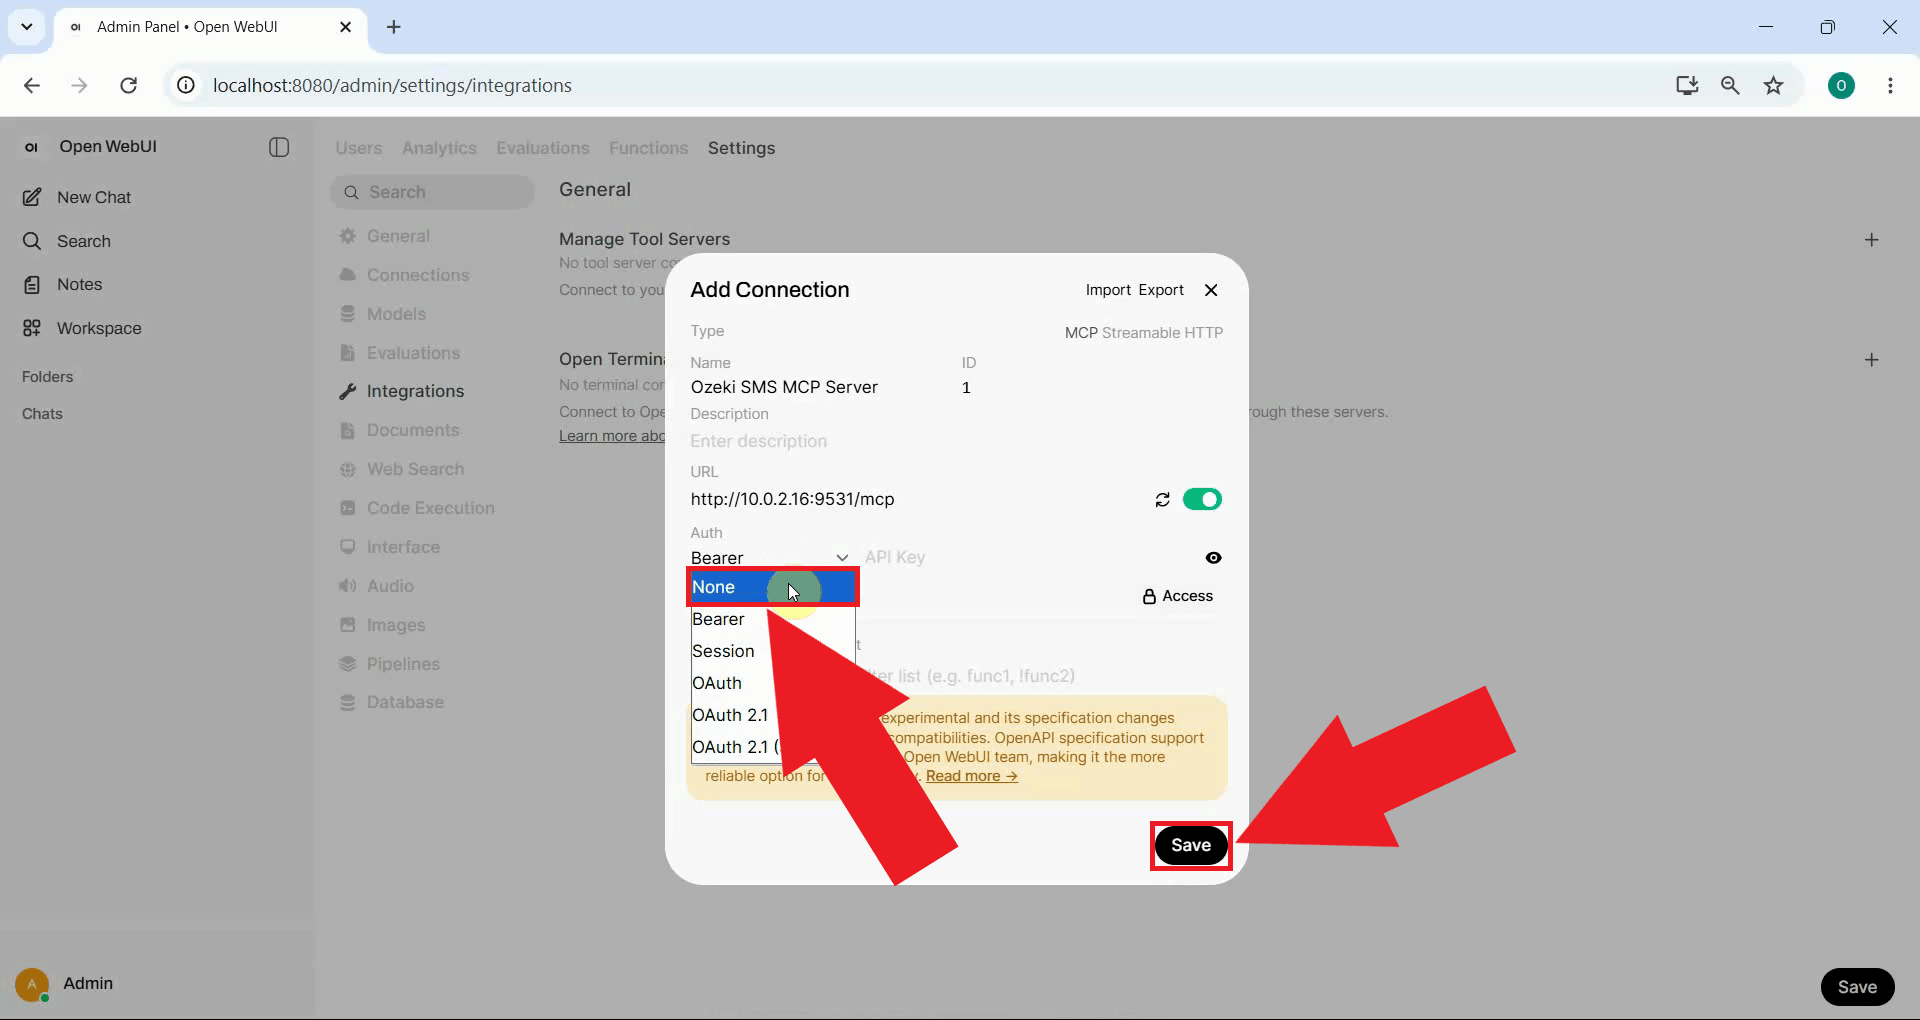Open General settings section
1920x1020 pixels.
tap(385, 236)
